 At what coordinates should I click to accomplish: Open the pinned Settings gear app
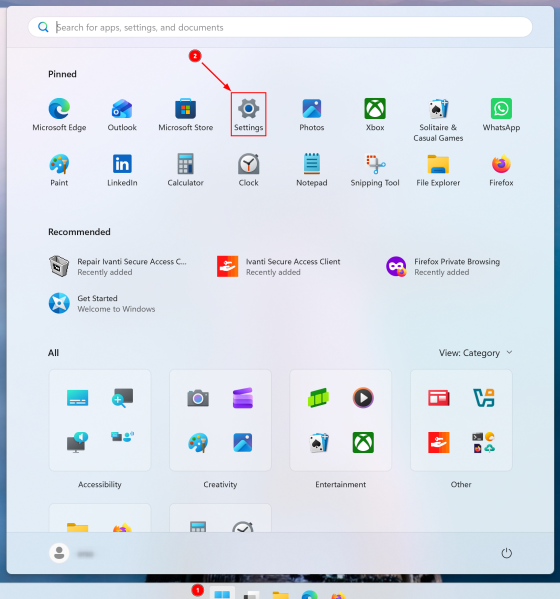(x=248, y=115)
